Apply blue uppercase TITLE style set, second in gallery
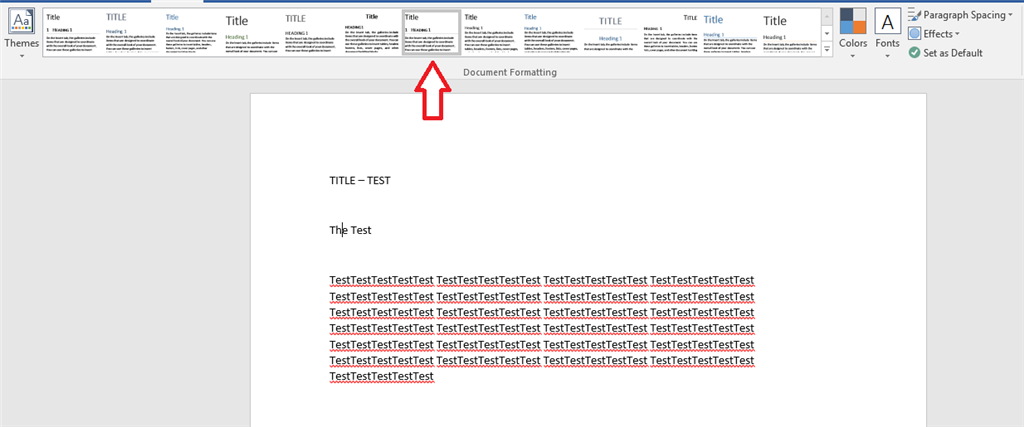Image resolution: width=1024 pixels, height=427 pixels. point(132,33)
